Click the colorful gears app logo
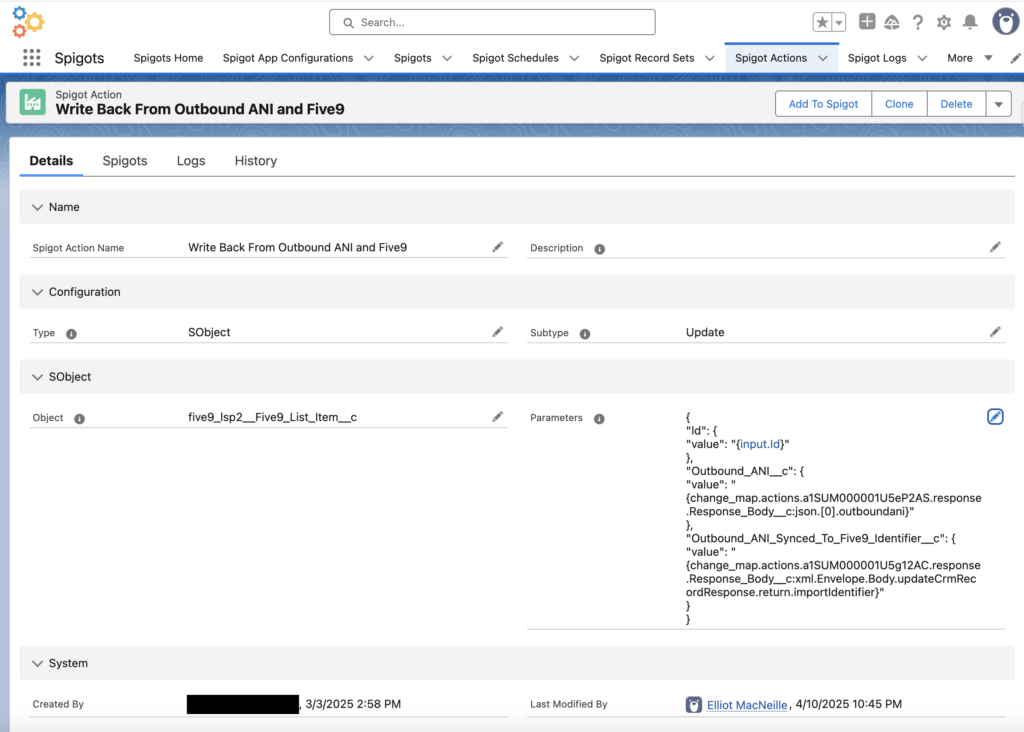Viewport: 1024px width, 732px height. coord(27,22)
